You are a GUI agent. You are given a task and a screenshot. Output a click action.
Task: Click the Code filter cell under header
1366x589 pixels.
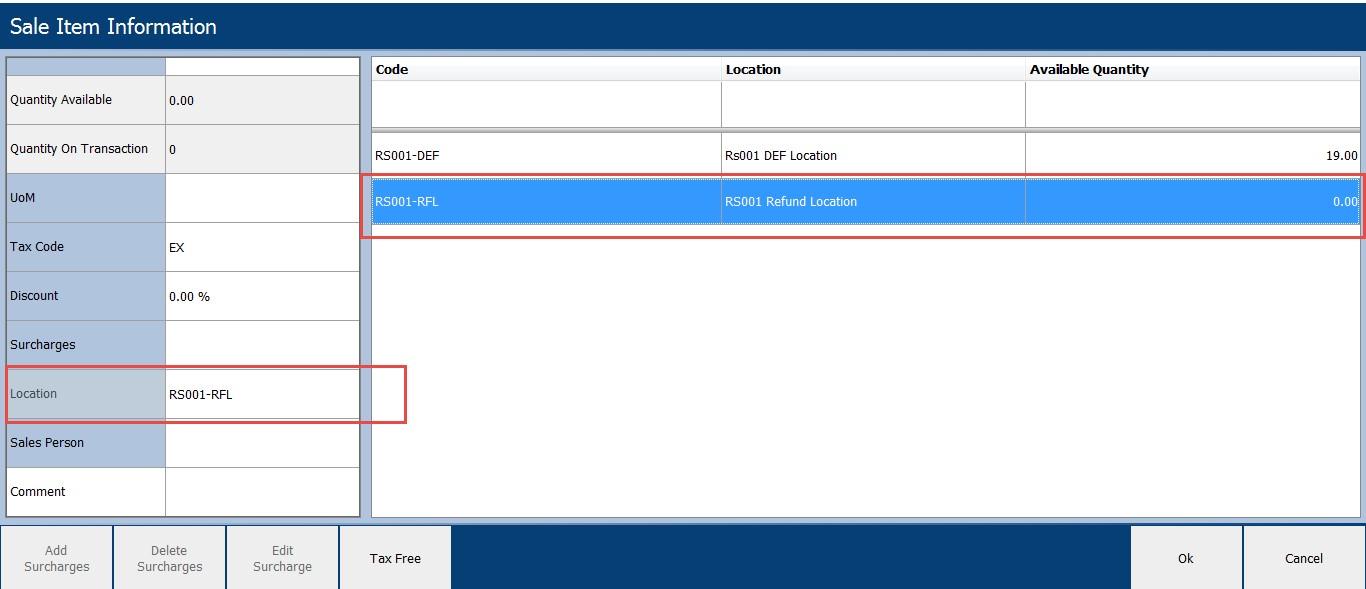click(546, 104)
